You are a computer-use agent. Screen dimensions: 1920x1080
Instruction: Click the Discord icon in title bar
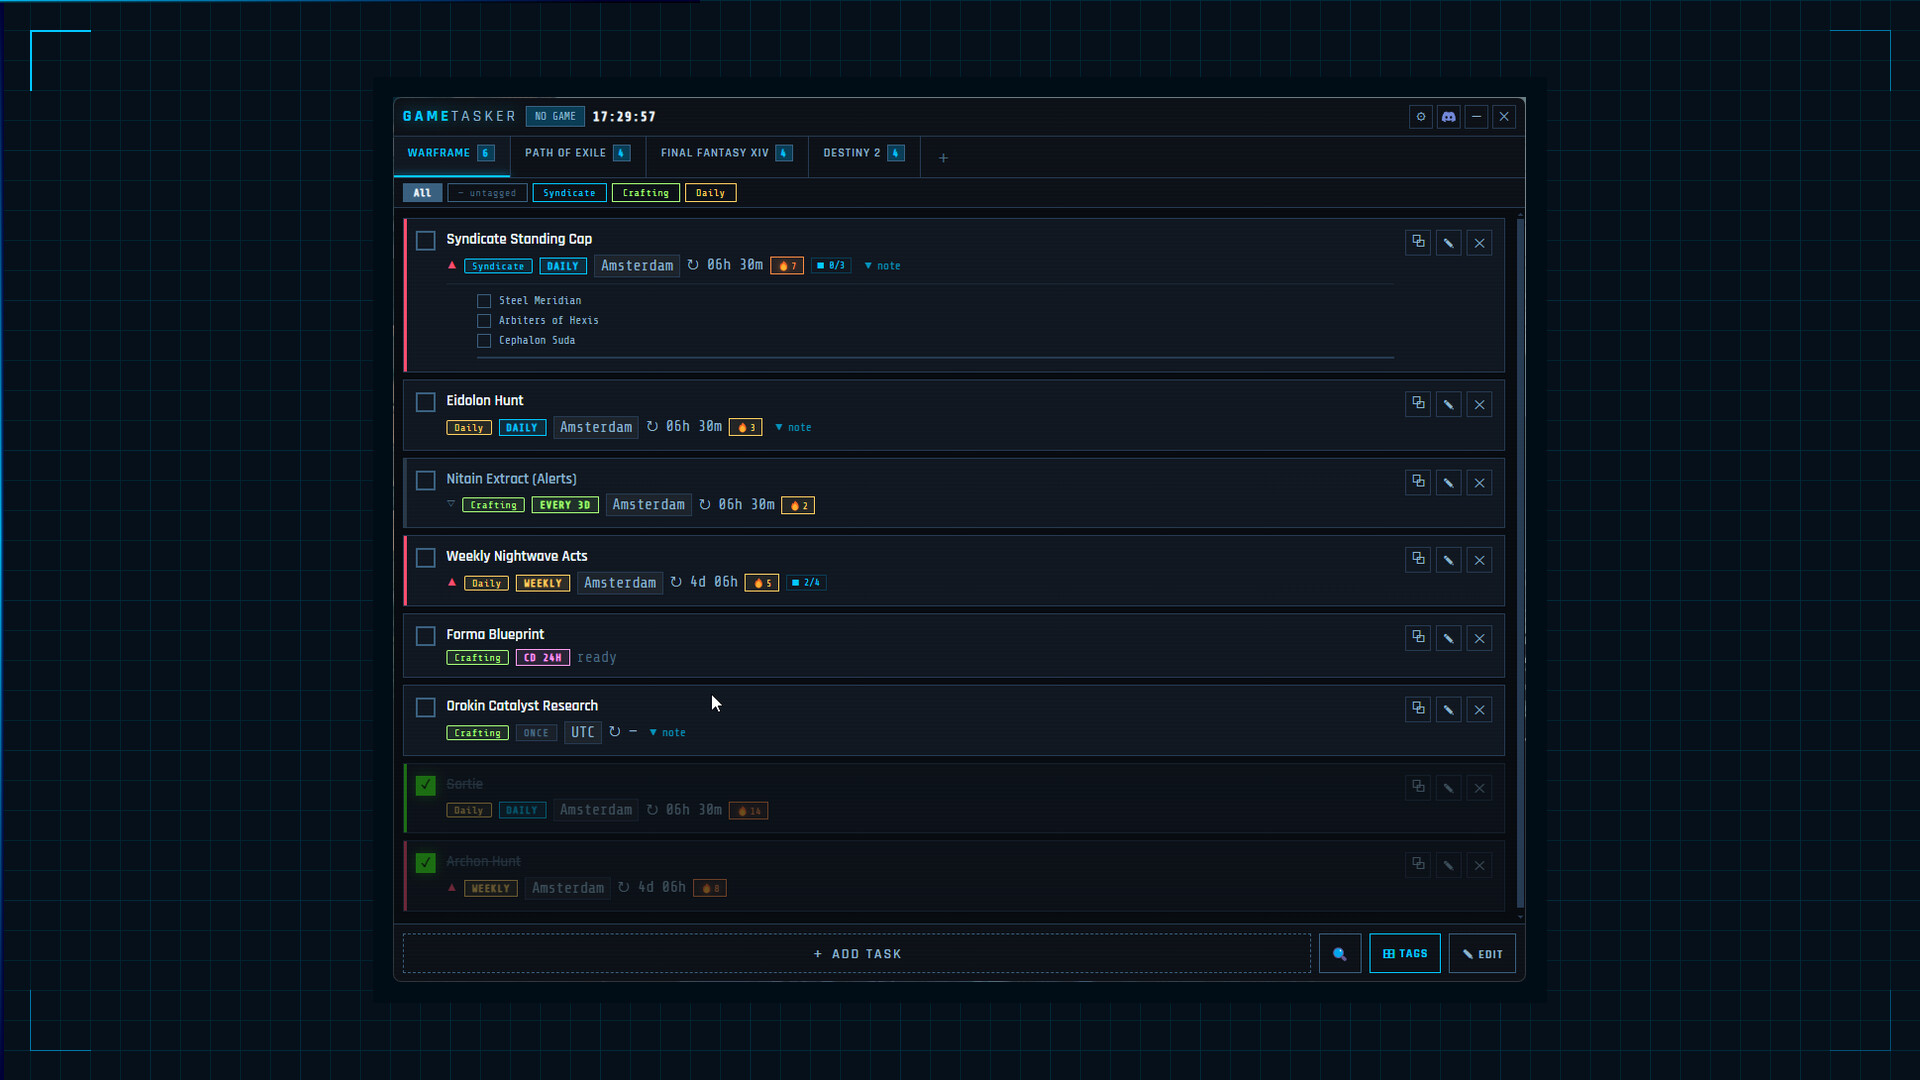[1448, 117]
